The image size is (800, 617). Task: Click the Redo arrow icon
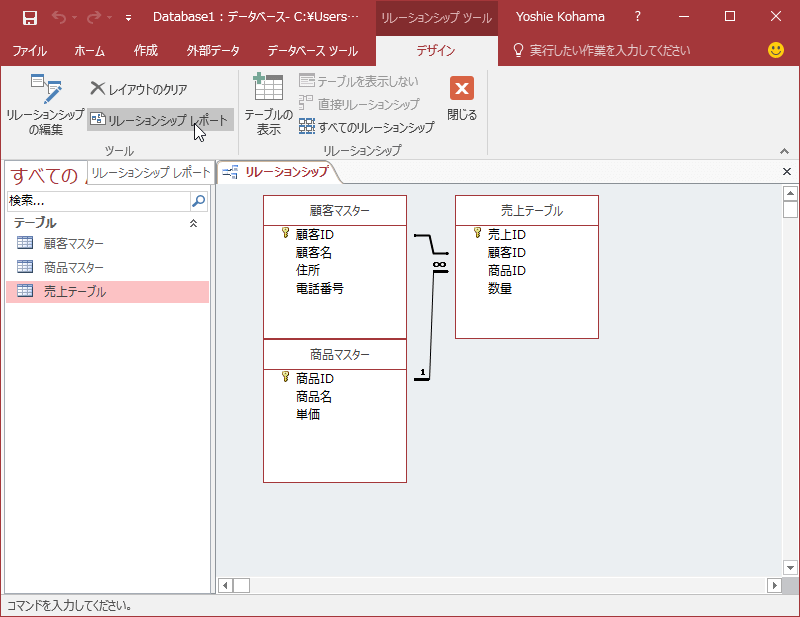pos(94,18)
